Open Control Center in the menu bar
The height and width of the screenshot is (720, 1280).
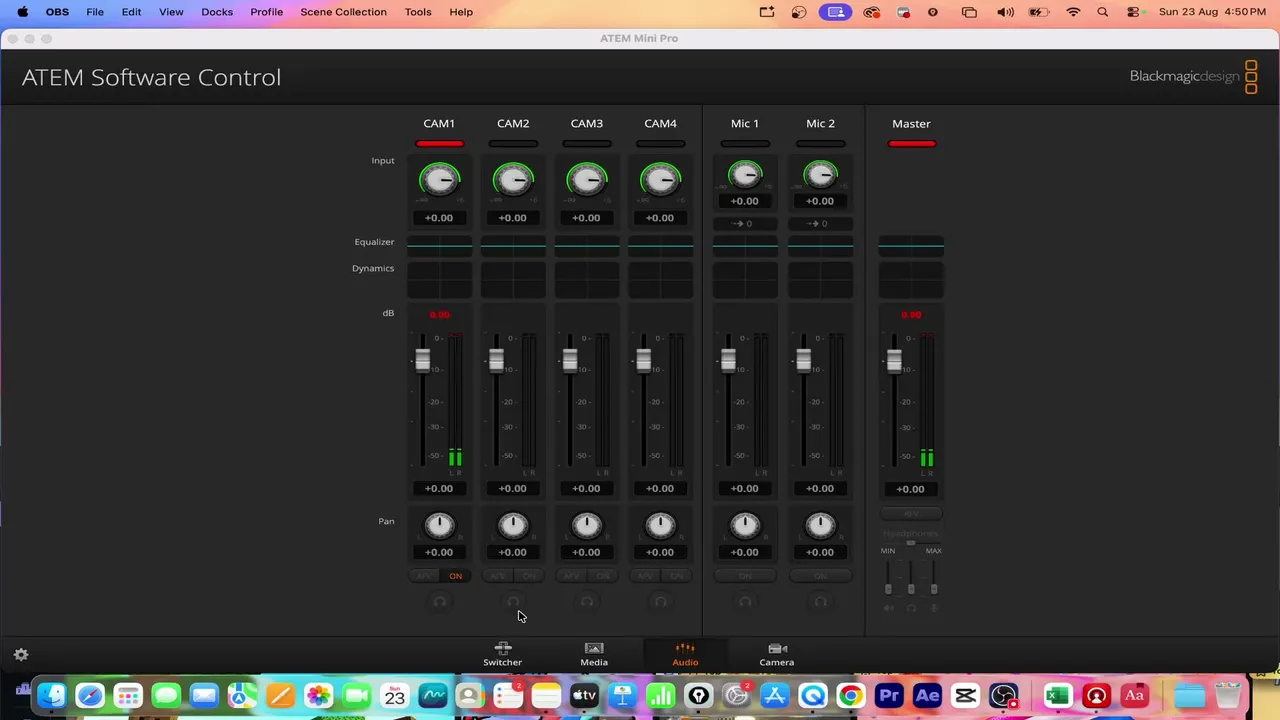pyautogui.click(x=1134, y=12)
